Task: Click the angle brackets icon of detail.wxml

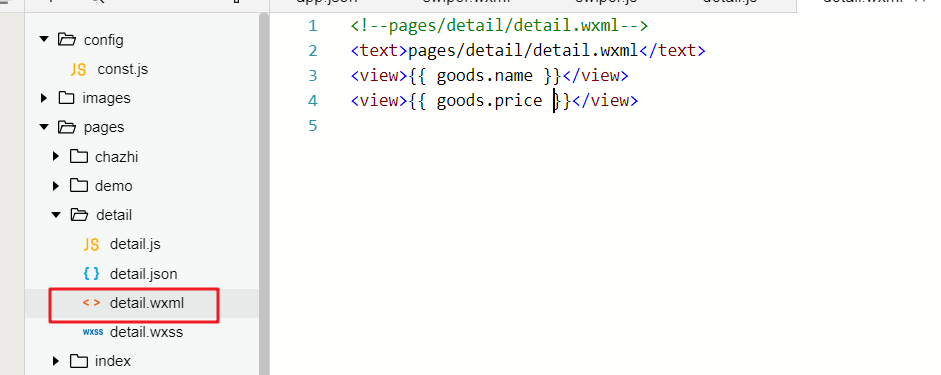Action: [x=91, y=303]
